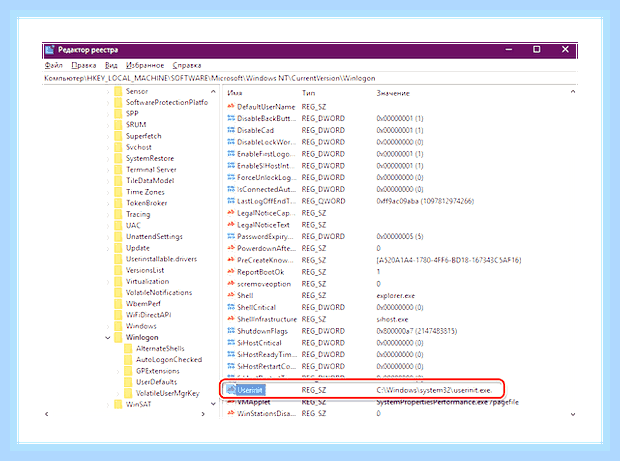620x461 pixels.
Task: Click the Userinit string value icon
Action: pos(231,390)
